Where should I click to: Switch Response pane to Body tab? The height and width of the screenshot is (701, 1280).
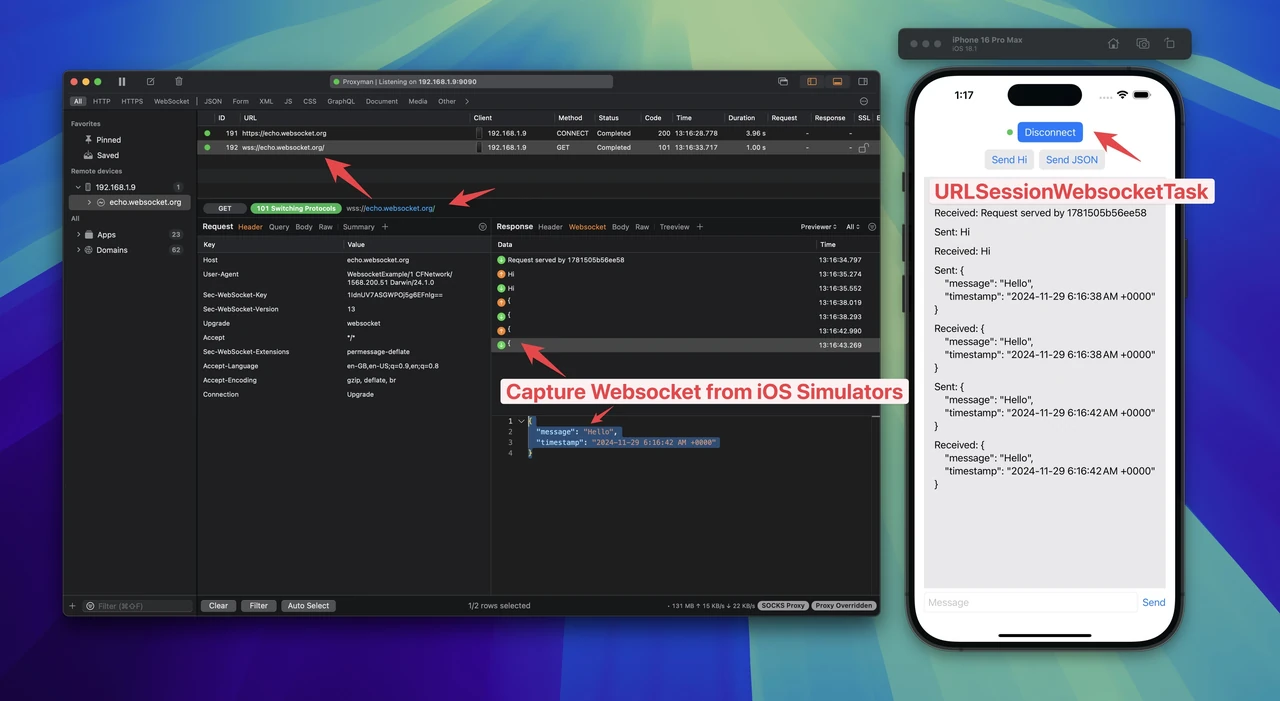pyautogui.click(x=621, y=227)
